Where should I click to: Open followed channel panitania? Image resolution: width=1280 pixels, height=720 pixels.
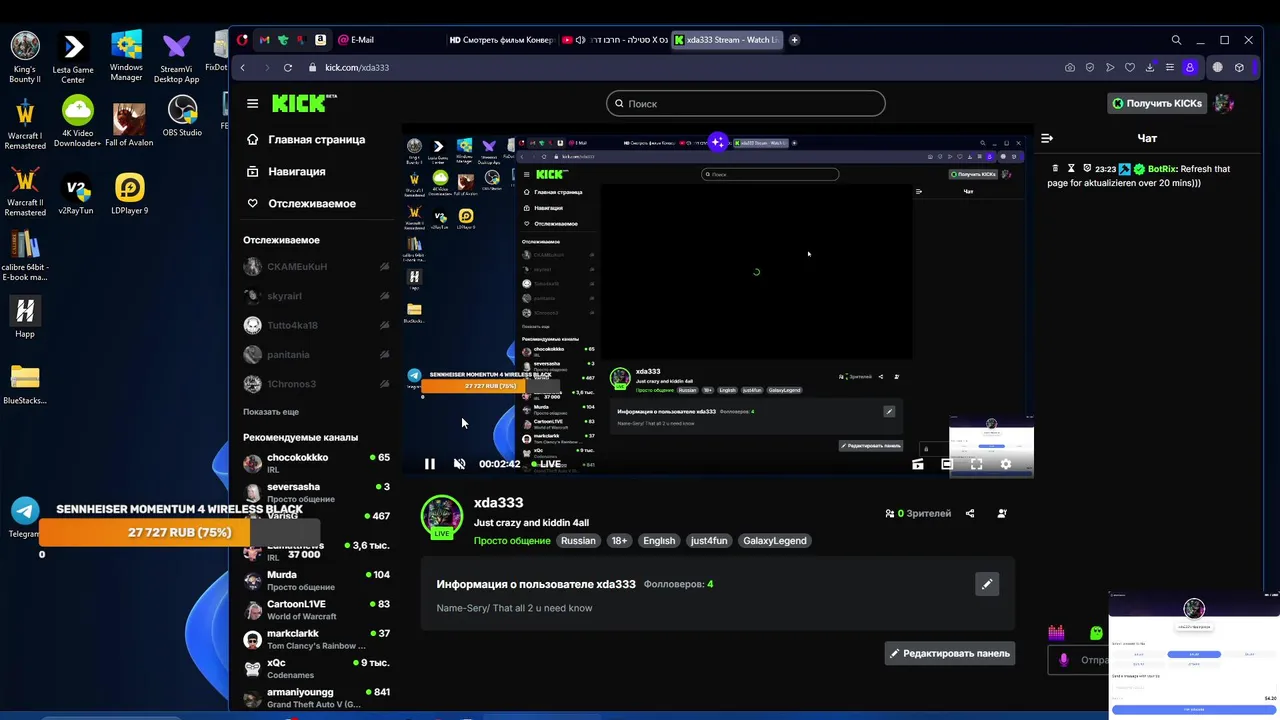tap(316, 354)
